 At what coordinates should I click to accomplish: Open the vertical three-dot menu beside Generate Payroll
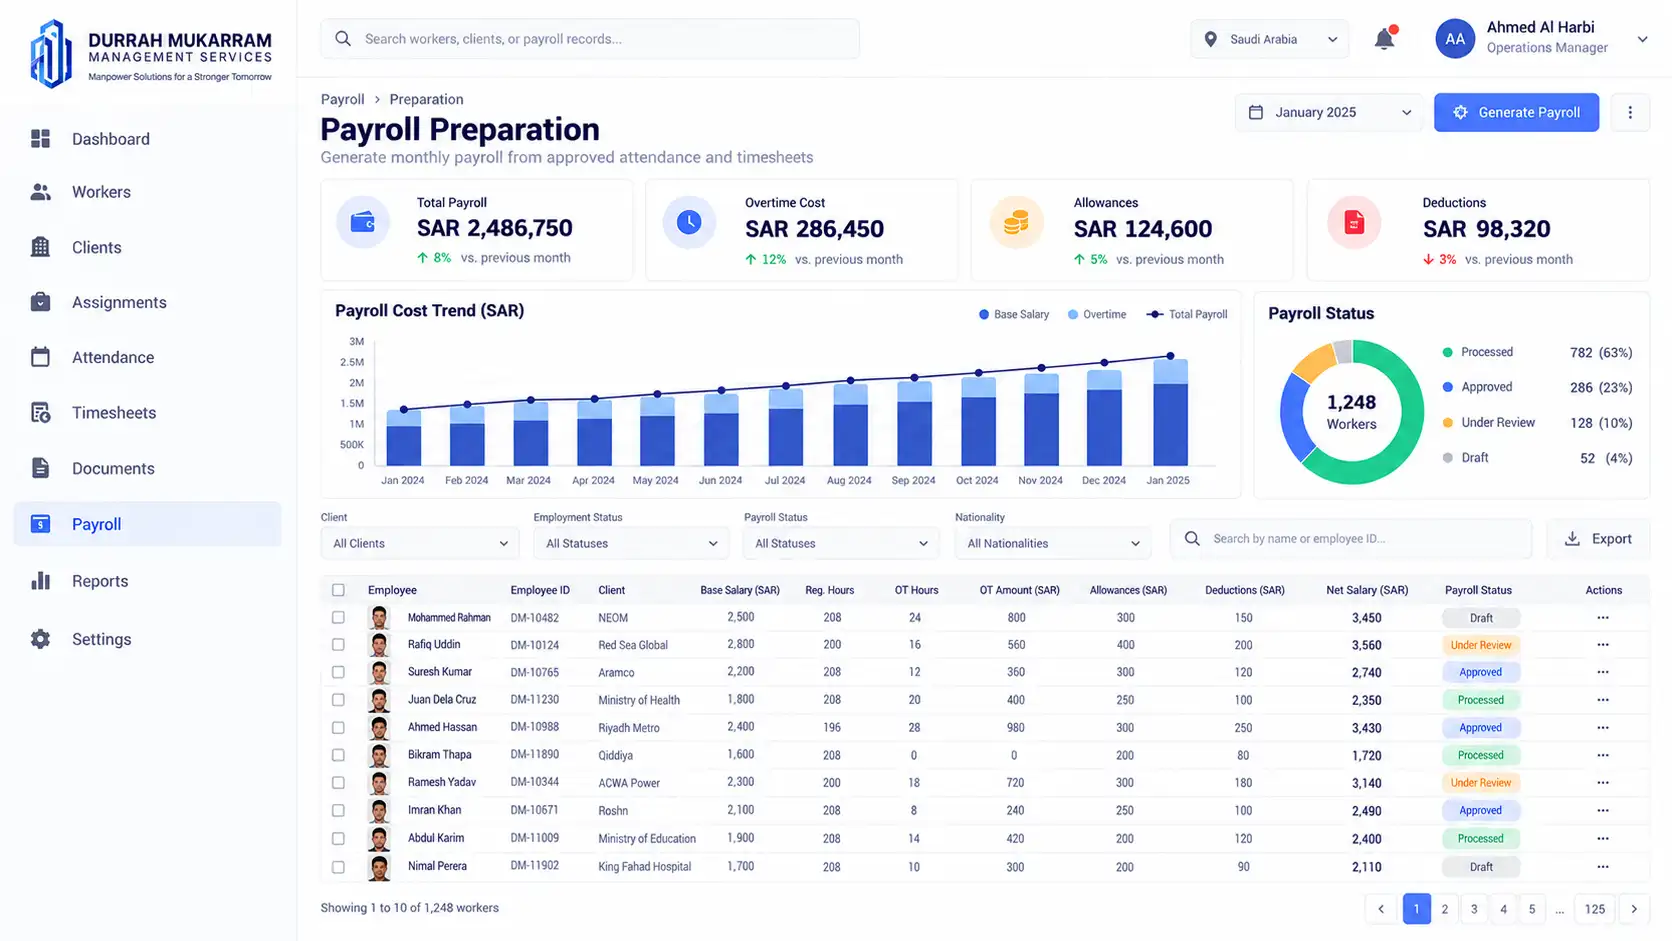pos(1630,112)
